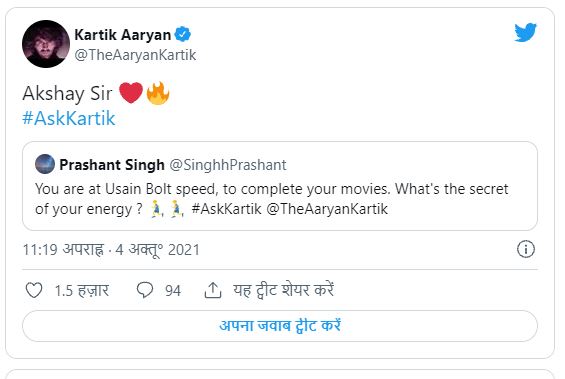Click the blue verified badge
This screenshot has height=379, width=565.
click(x=183, y=34)
